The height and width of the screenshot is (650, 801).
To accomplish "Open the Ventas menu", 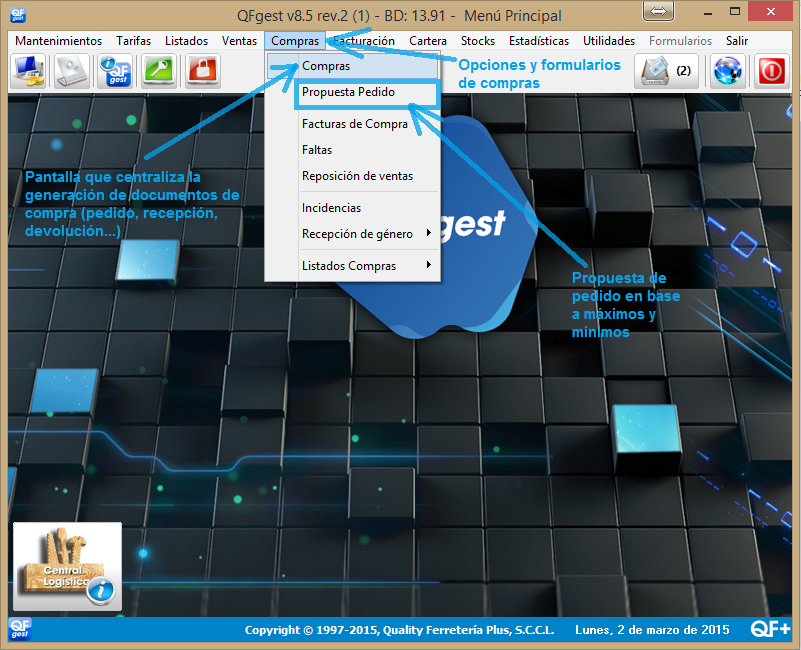I will pos(239,41).
